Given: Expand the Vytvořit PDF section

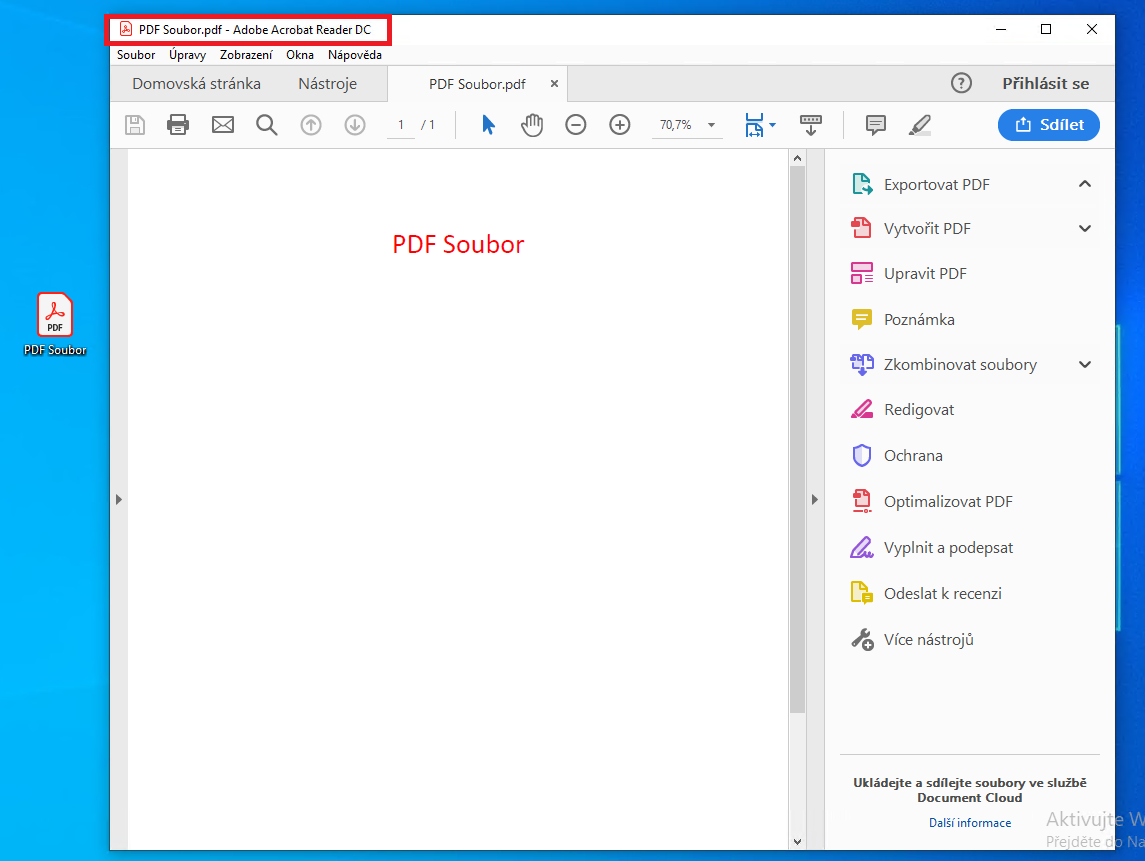Looking at the screenshot, I should [x=1085, y=229].
